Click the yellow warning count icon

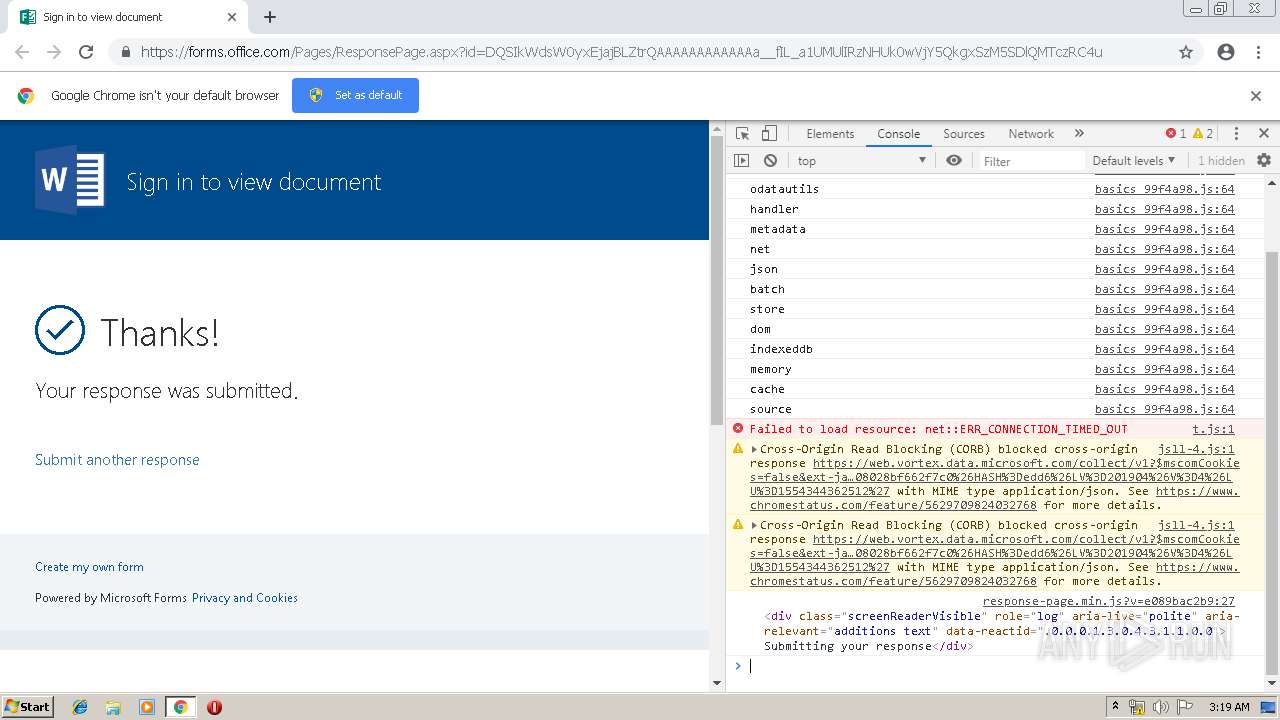point(1203,133)
